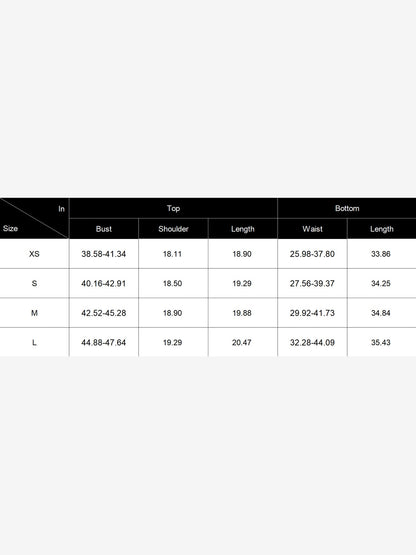Click the Bottom Length column header
The width and height of the screenshot is (416, 555).
click(x=382, y=229)
